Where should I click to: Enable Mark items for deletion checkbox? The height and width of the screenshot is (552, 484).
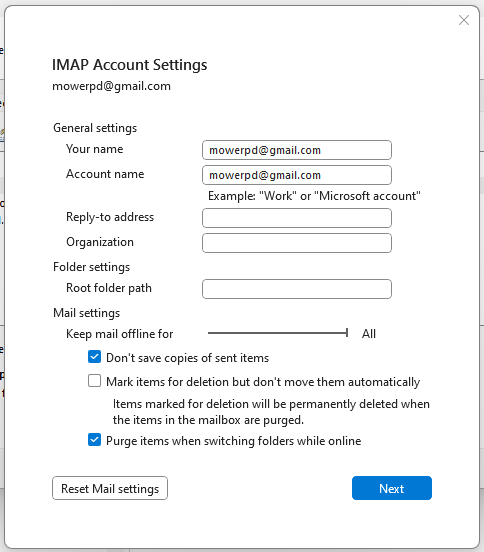coord(94,381)
